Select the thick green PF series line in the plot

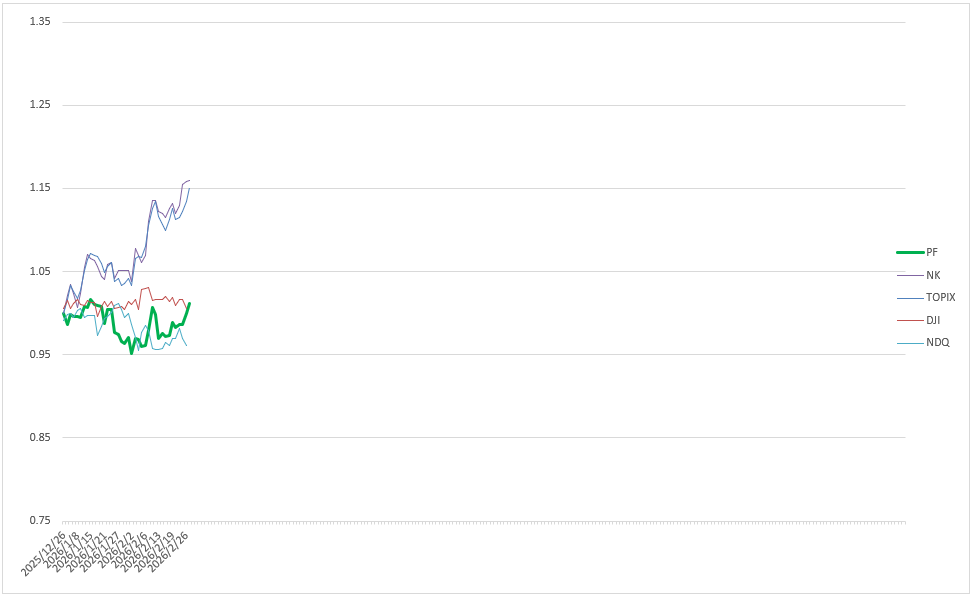[153, 308]
